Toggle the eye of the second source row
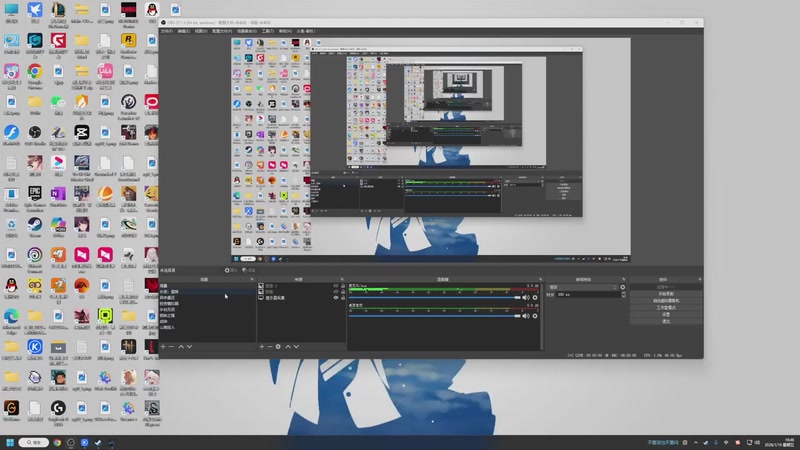The image size is (800, 450). [x=336, y=291]
